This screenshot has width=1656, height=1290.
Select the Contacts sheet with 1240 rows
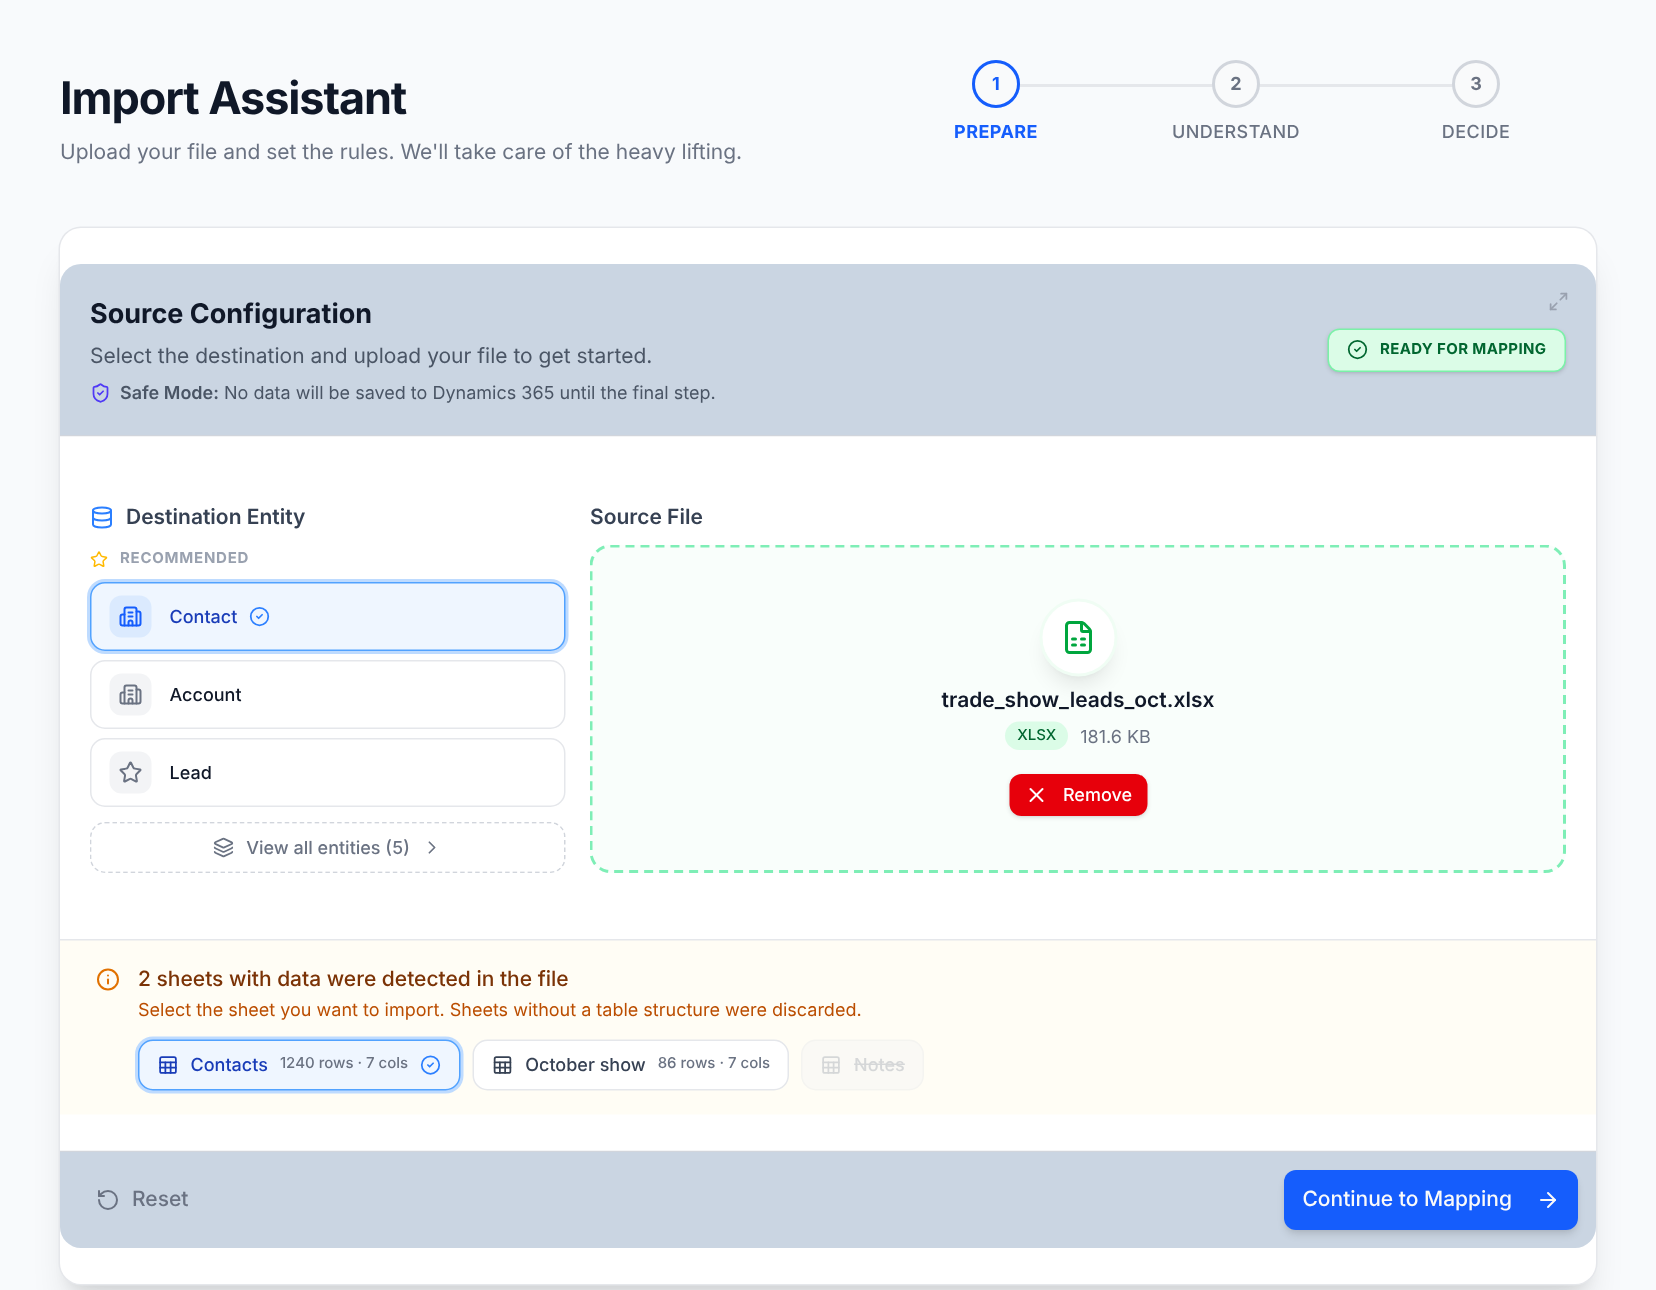click(x=299, y=1065)
